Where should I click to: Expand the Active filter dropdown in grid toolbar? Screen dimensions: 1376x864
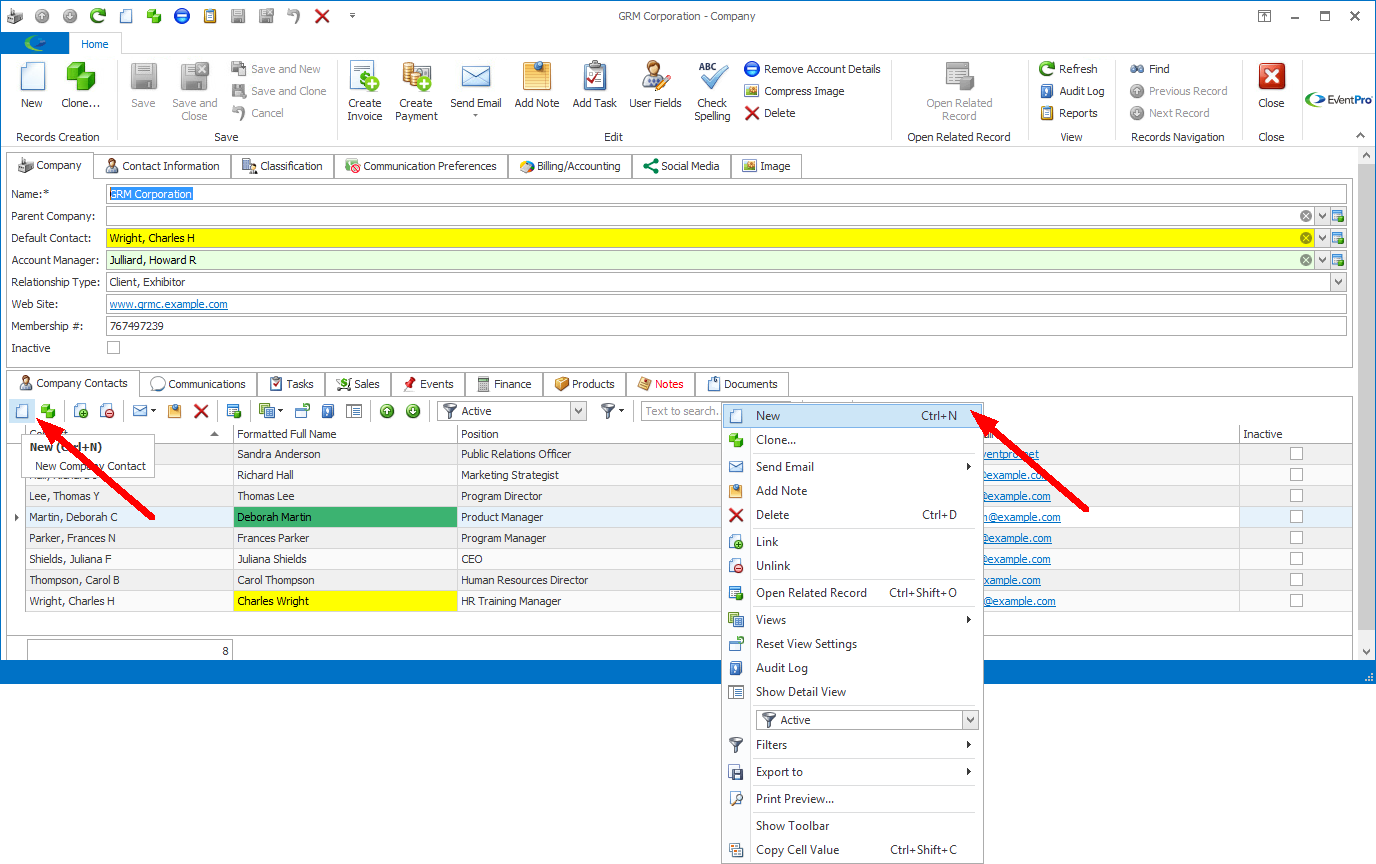pos(578,411)
